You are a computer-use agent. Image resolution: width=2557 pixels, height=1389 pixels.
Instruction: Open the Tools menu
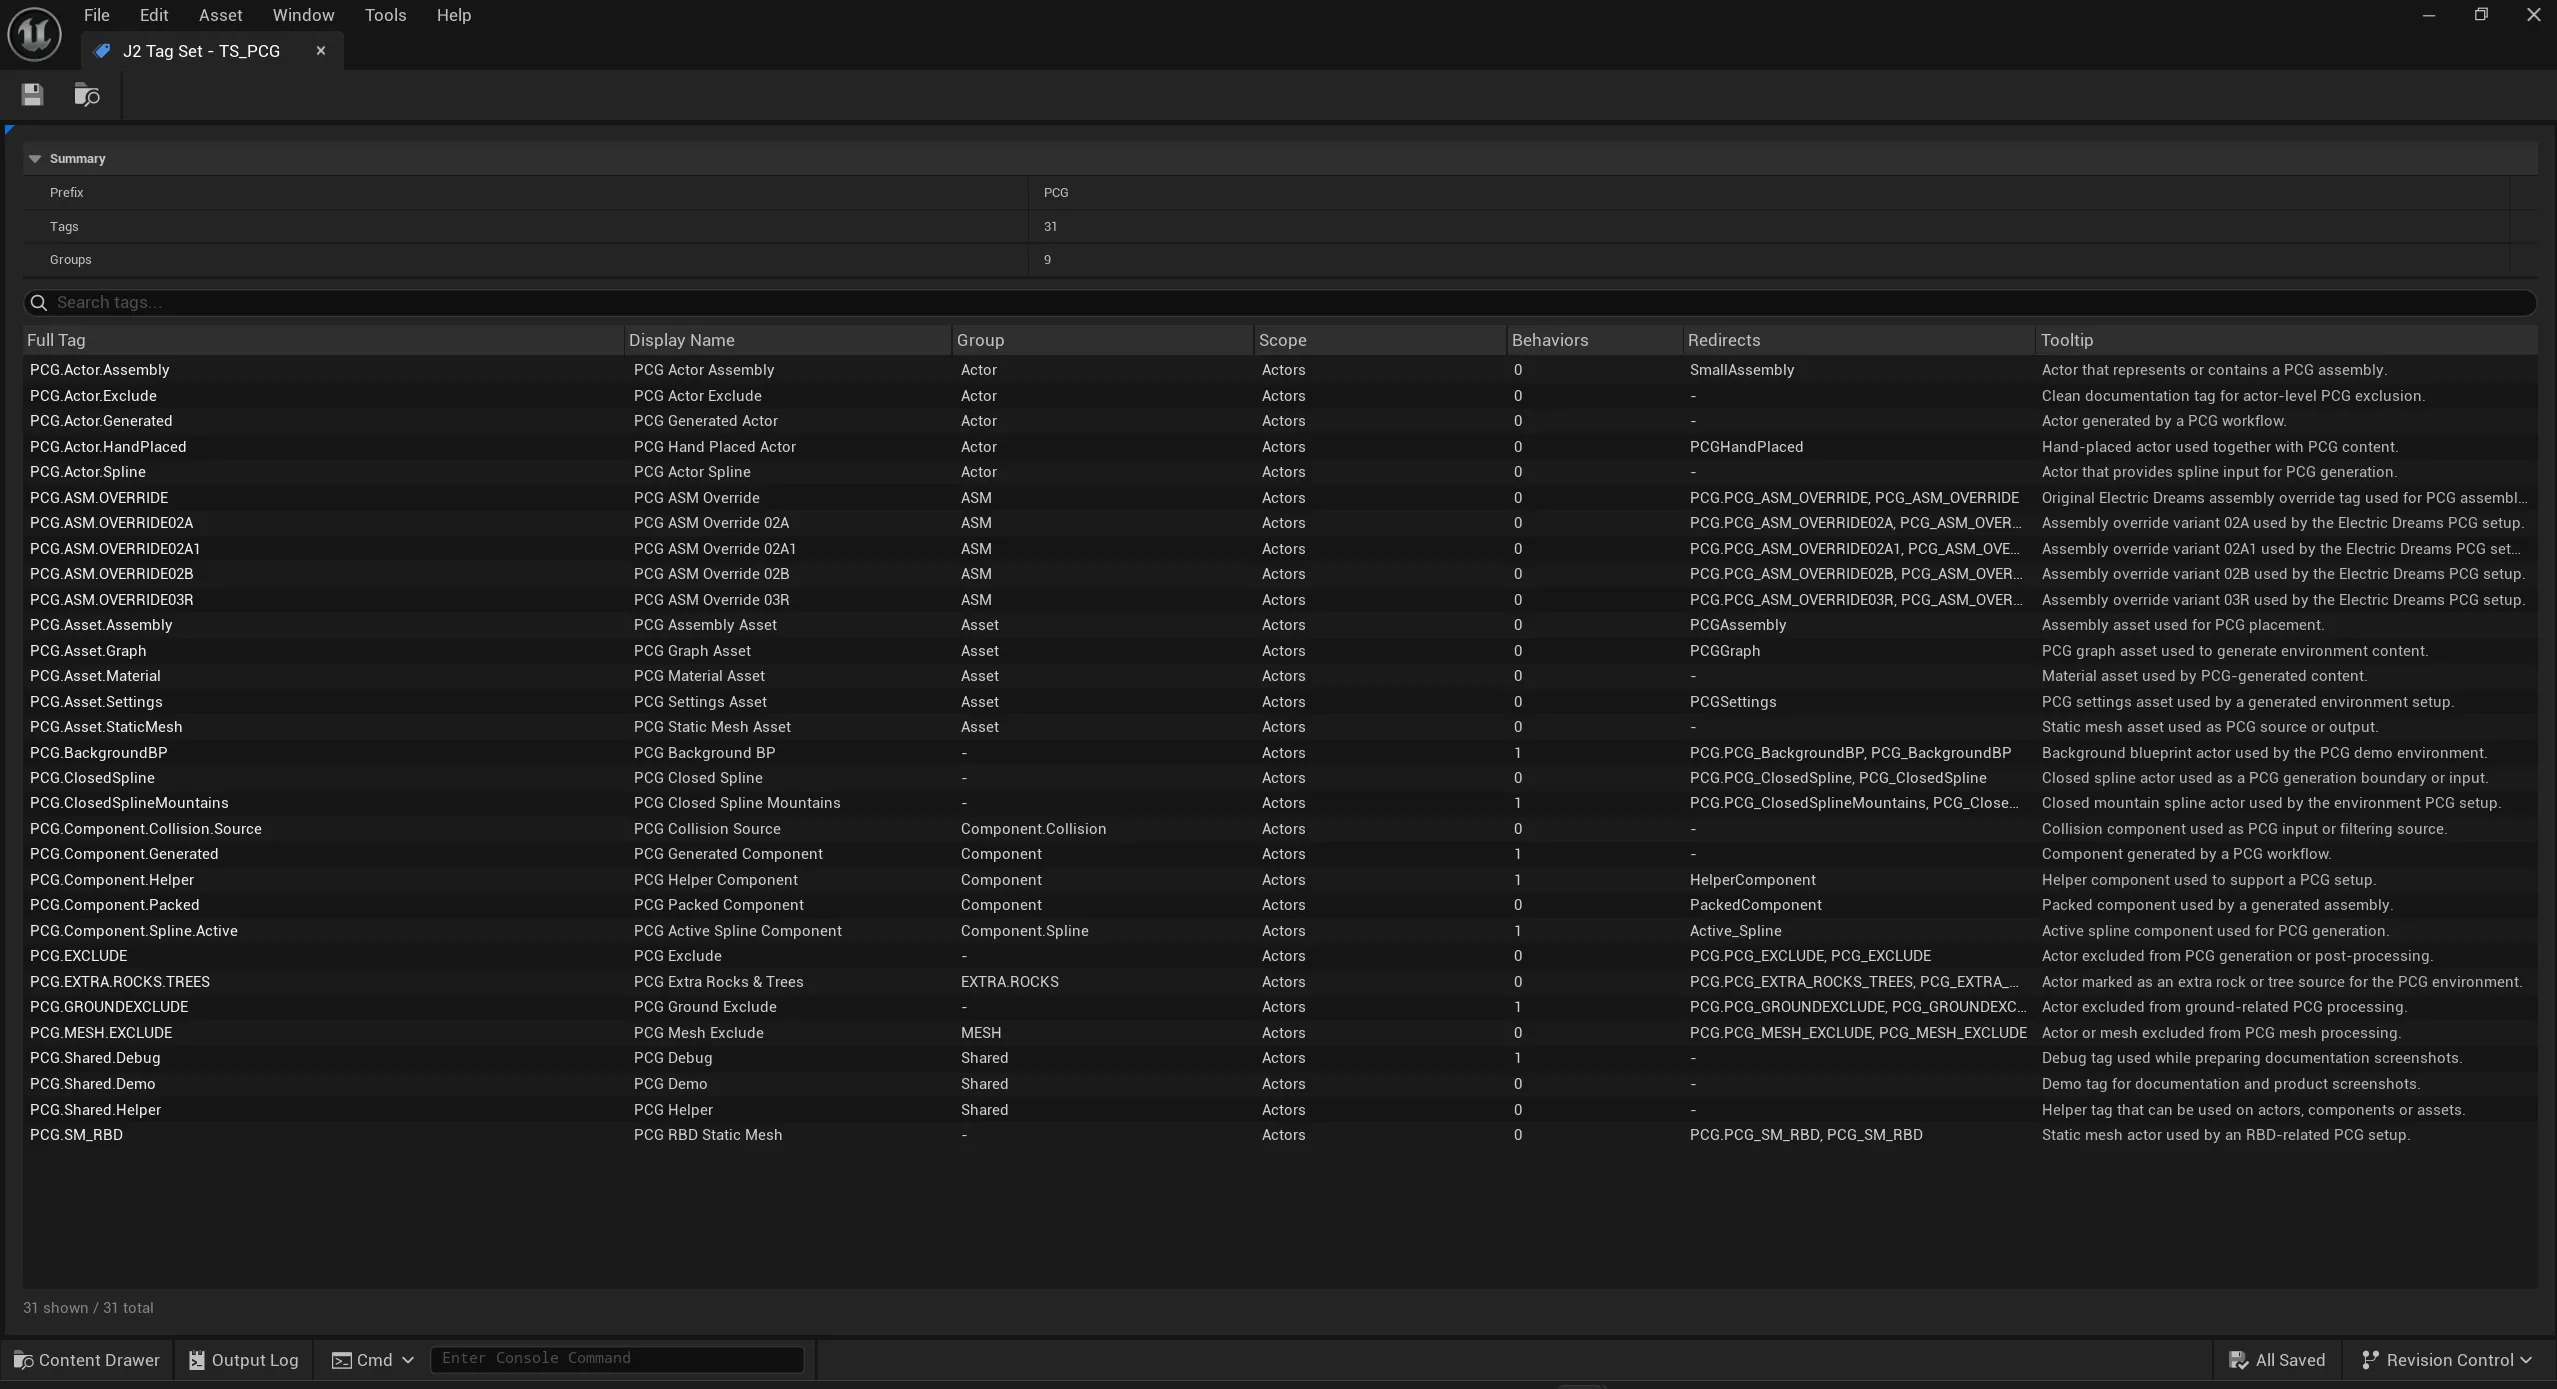[x=385, y=15]
